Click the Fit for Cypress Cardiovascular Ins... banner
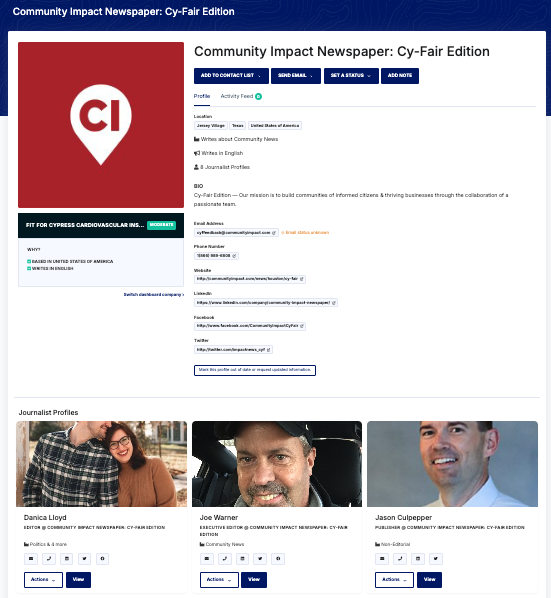 tap(101, 225)
